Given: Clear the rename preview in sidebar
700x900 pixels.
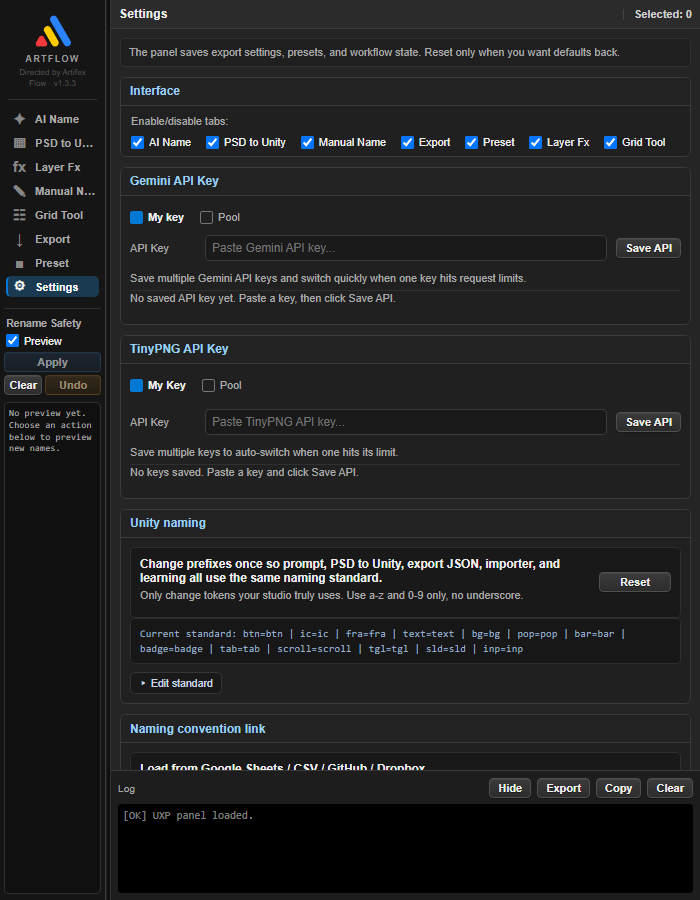Looking at the screenshot, I should 24,385.
